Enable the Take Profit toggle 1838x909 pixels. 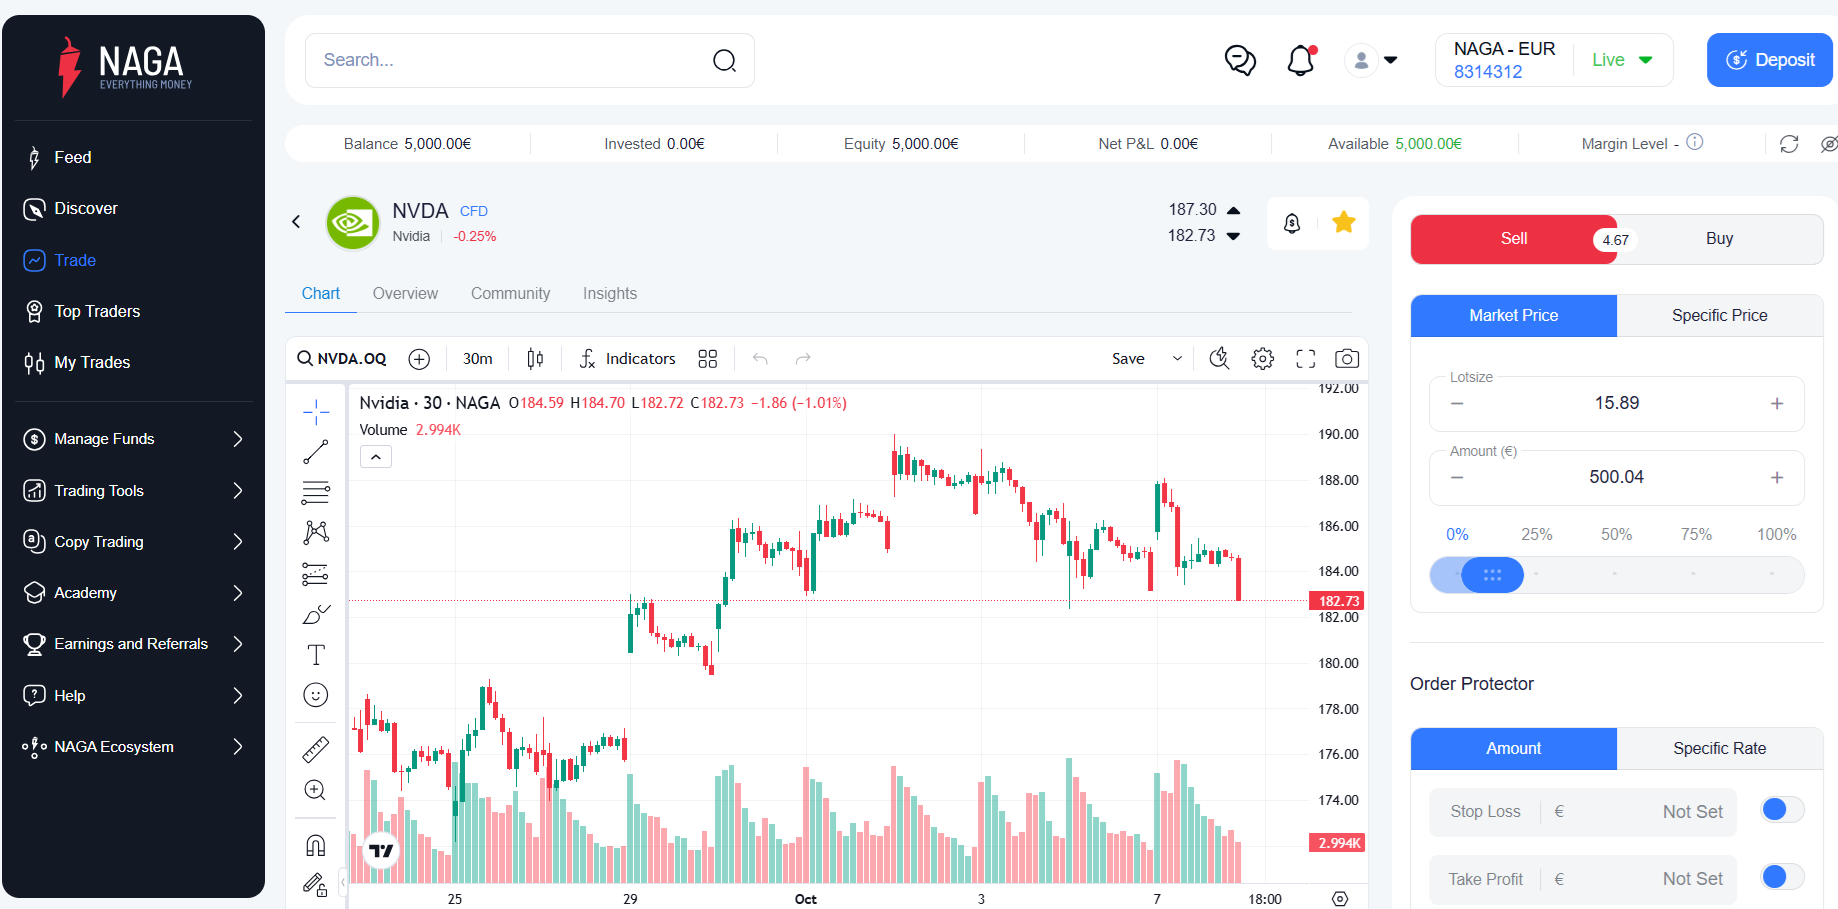1782,877
